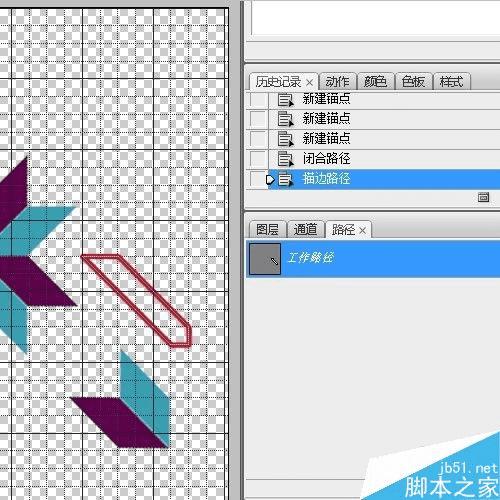Click the state icon beside the third 新建锚点
Image resolution: width=500 pixels, height=500 pixels.
(x=286, y=139)
